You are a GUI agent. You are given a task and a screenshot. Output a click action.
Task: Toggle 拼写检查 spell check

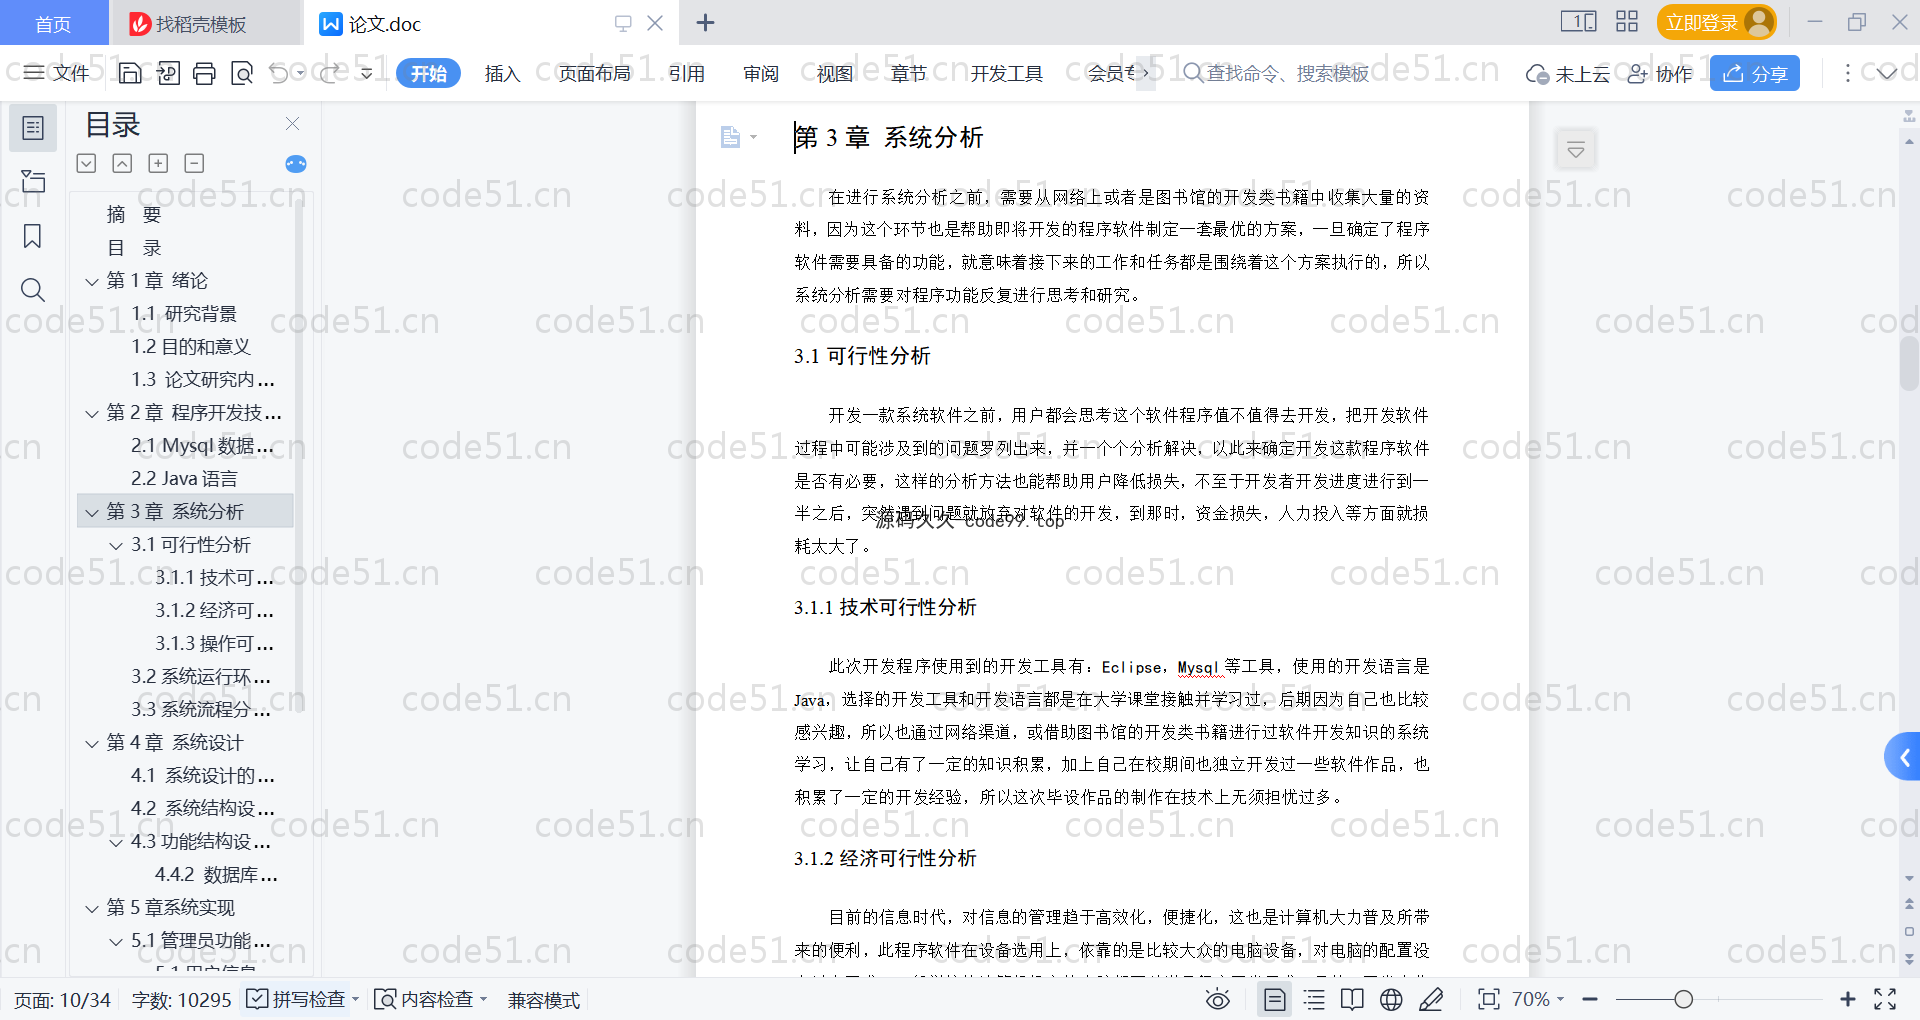coord(297,999)
